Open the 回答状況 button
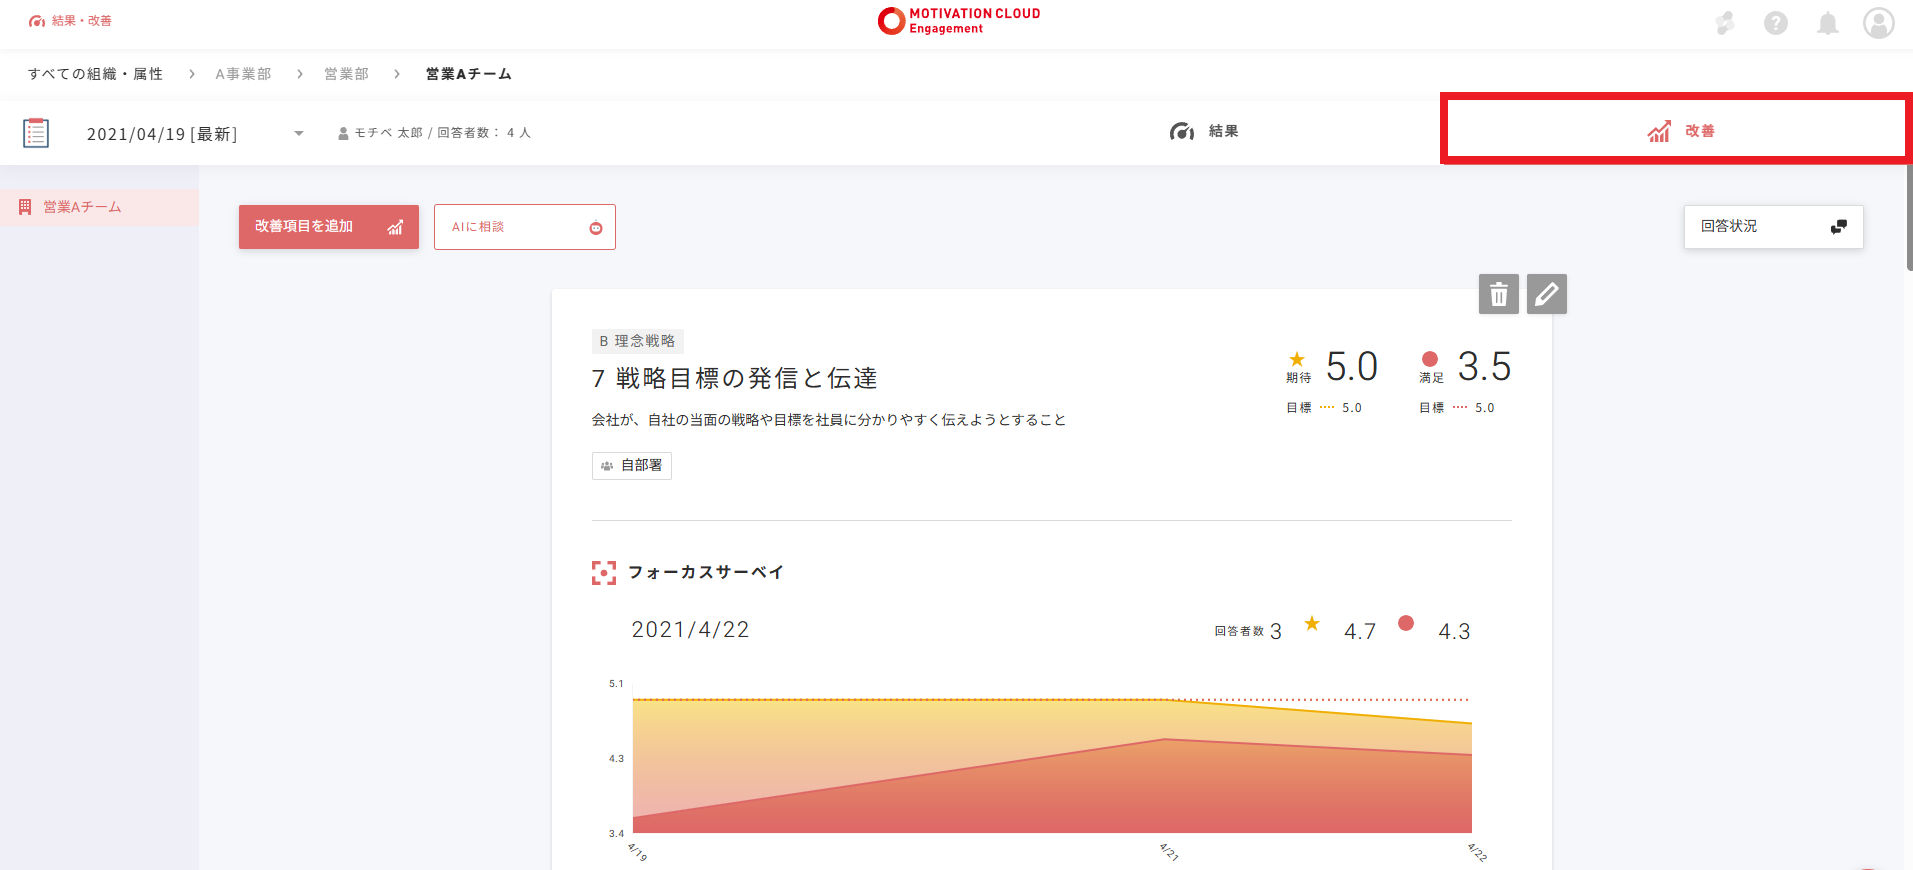Screen dimensions: 1913x870 [x=1772, y=227]
